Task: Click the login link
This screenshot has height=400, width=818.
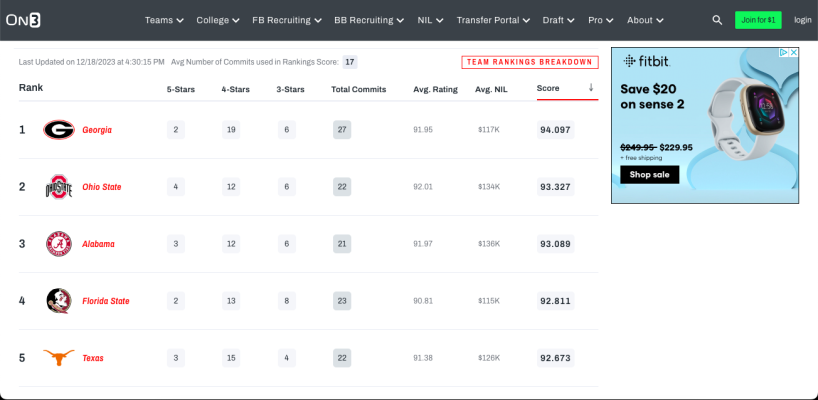Action: [803, 20]
